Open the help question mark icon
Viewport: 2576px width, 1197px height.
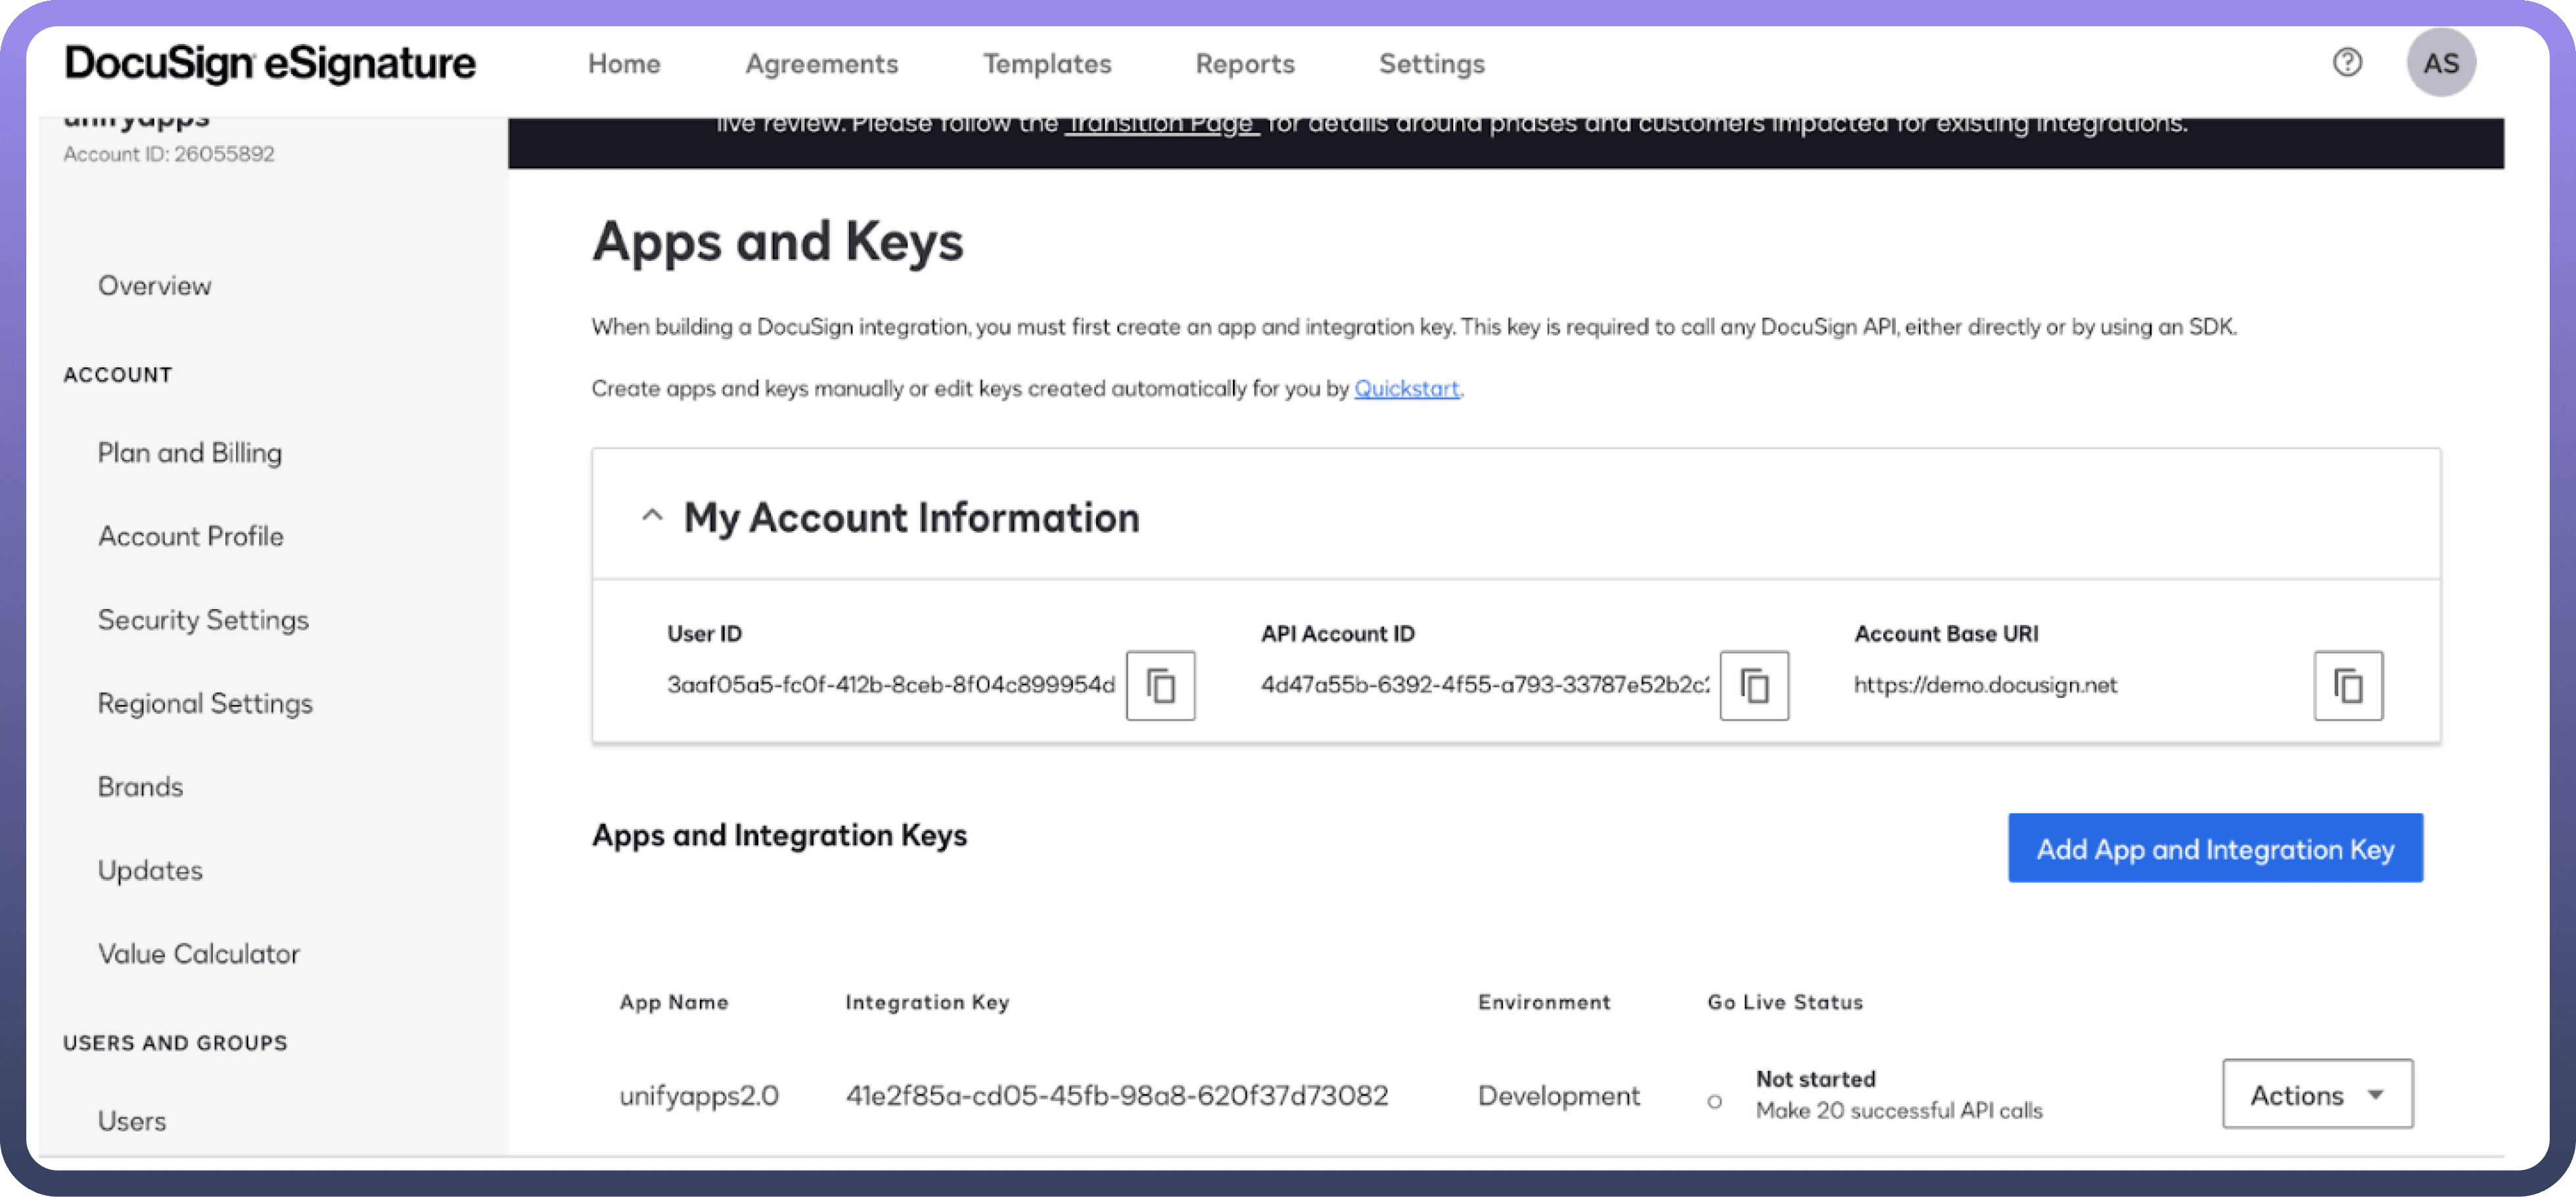(2347, 63)
